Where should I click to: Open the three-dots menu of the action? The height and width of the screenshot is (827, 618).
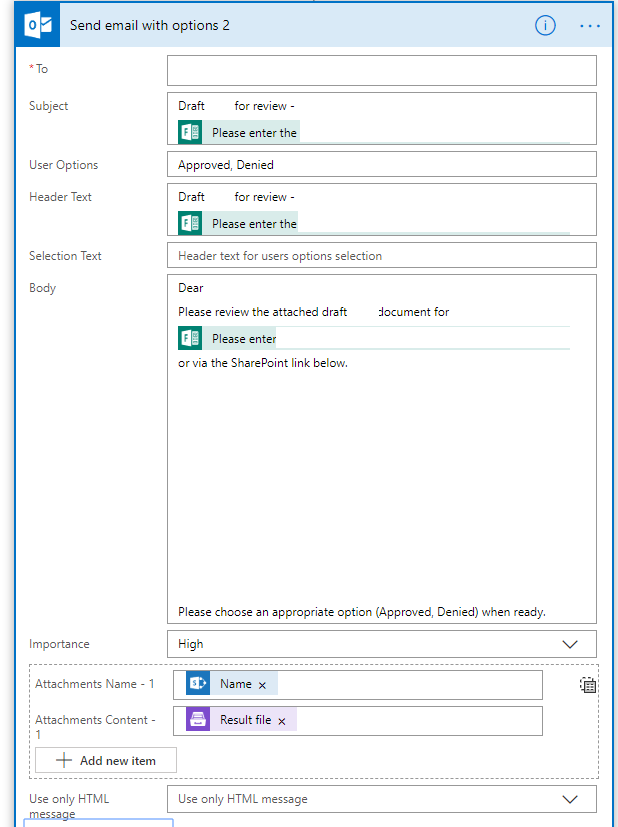(590, 26)
